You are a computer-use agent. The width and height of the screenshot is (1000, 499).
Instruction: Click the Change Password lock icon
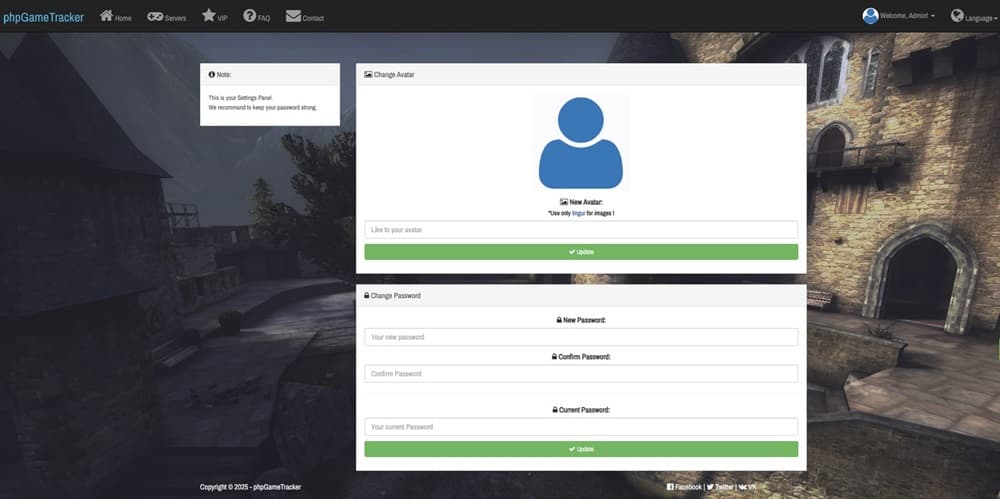pos(367,295)
